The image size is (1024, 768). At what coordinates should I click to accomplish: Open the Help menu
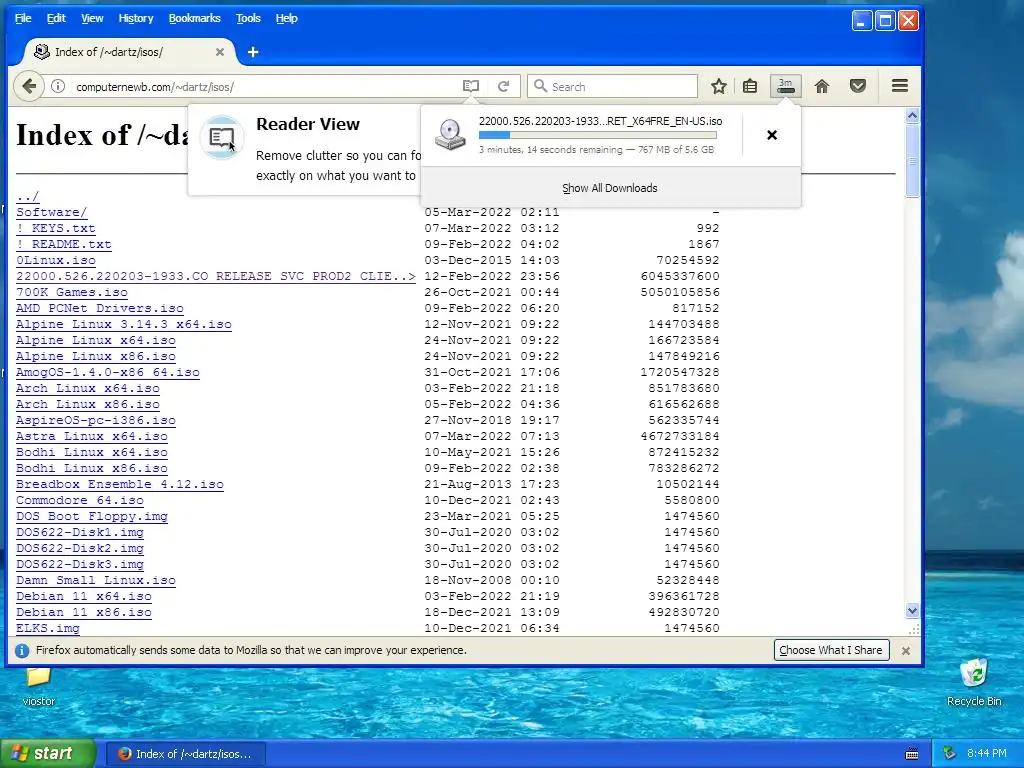click(x=287, y=18)
